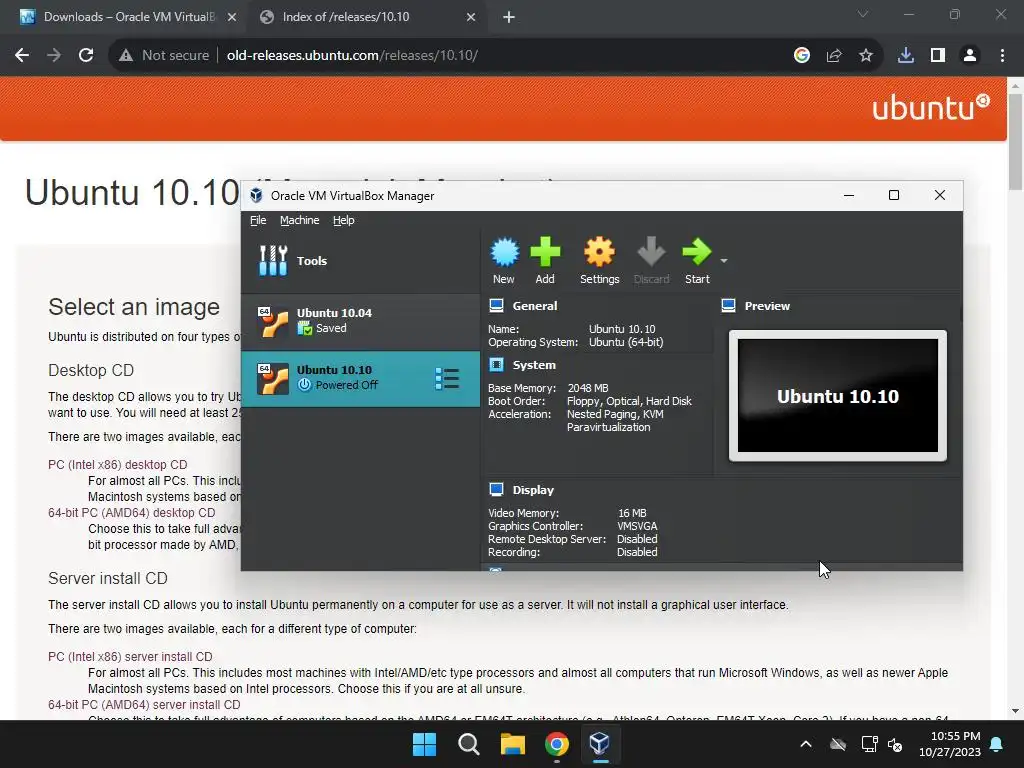Open the Help menu in VirtualBox

(x=344, y=220)
